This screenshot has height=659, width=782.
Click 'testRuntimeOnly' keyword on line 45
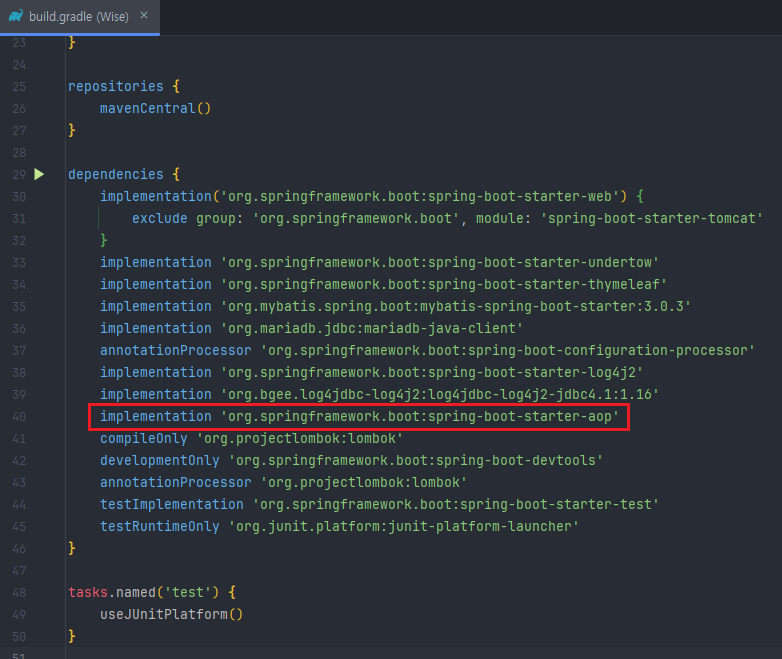click(x=160, y=526)
